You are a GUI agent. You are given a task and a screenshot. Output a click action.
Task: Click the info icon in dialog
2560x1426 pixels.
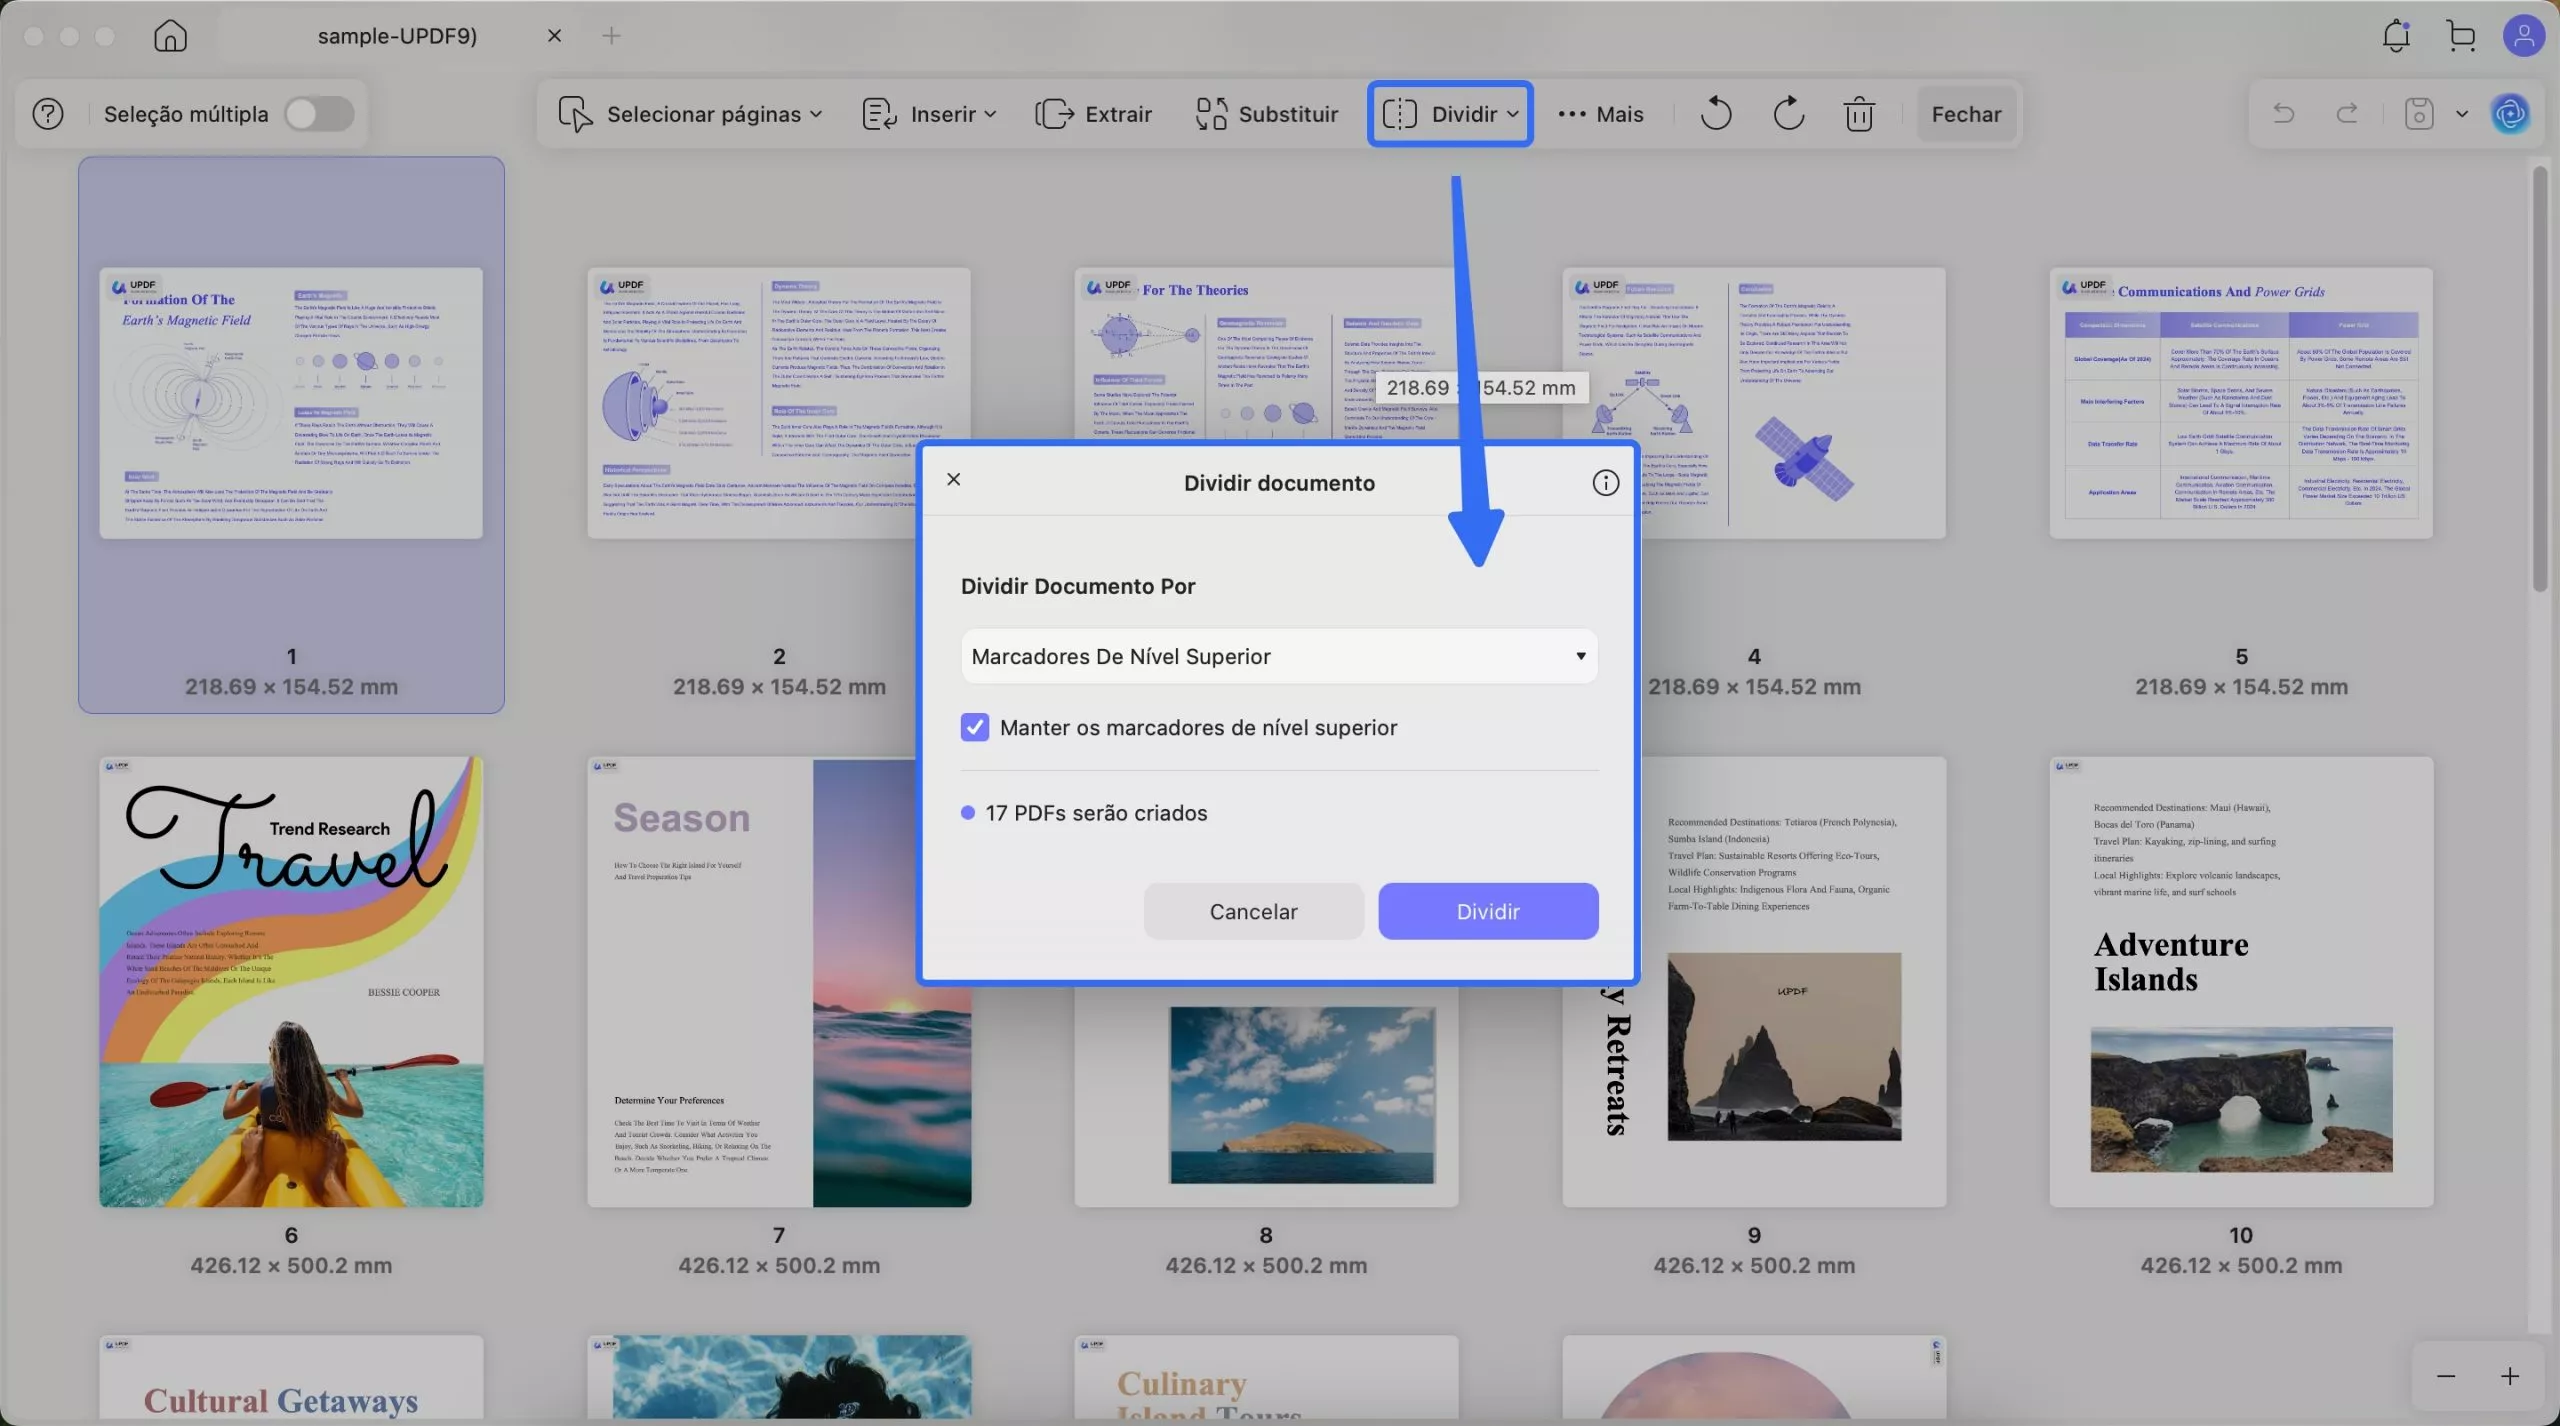click(1605, 483)
